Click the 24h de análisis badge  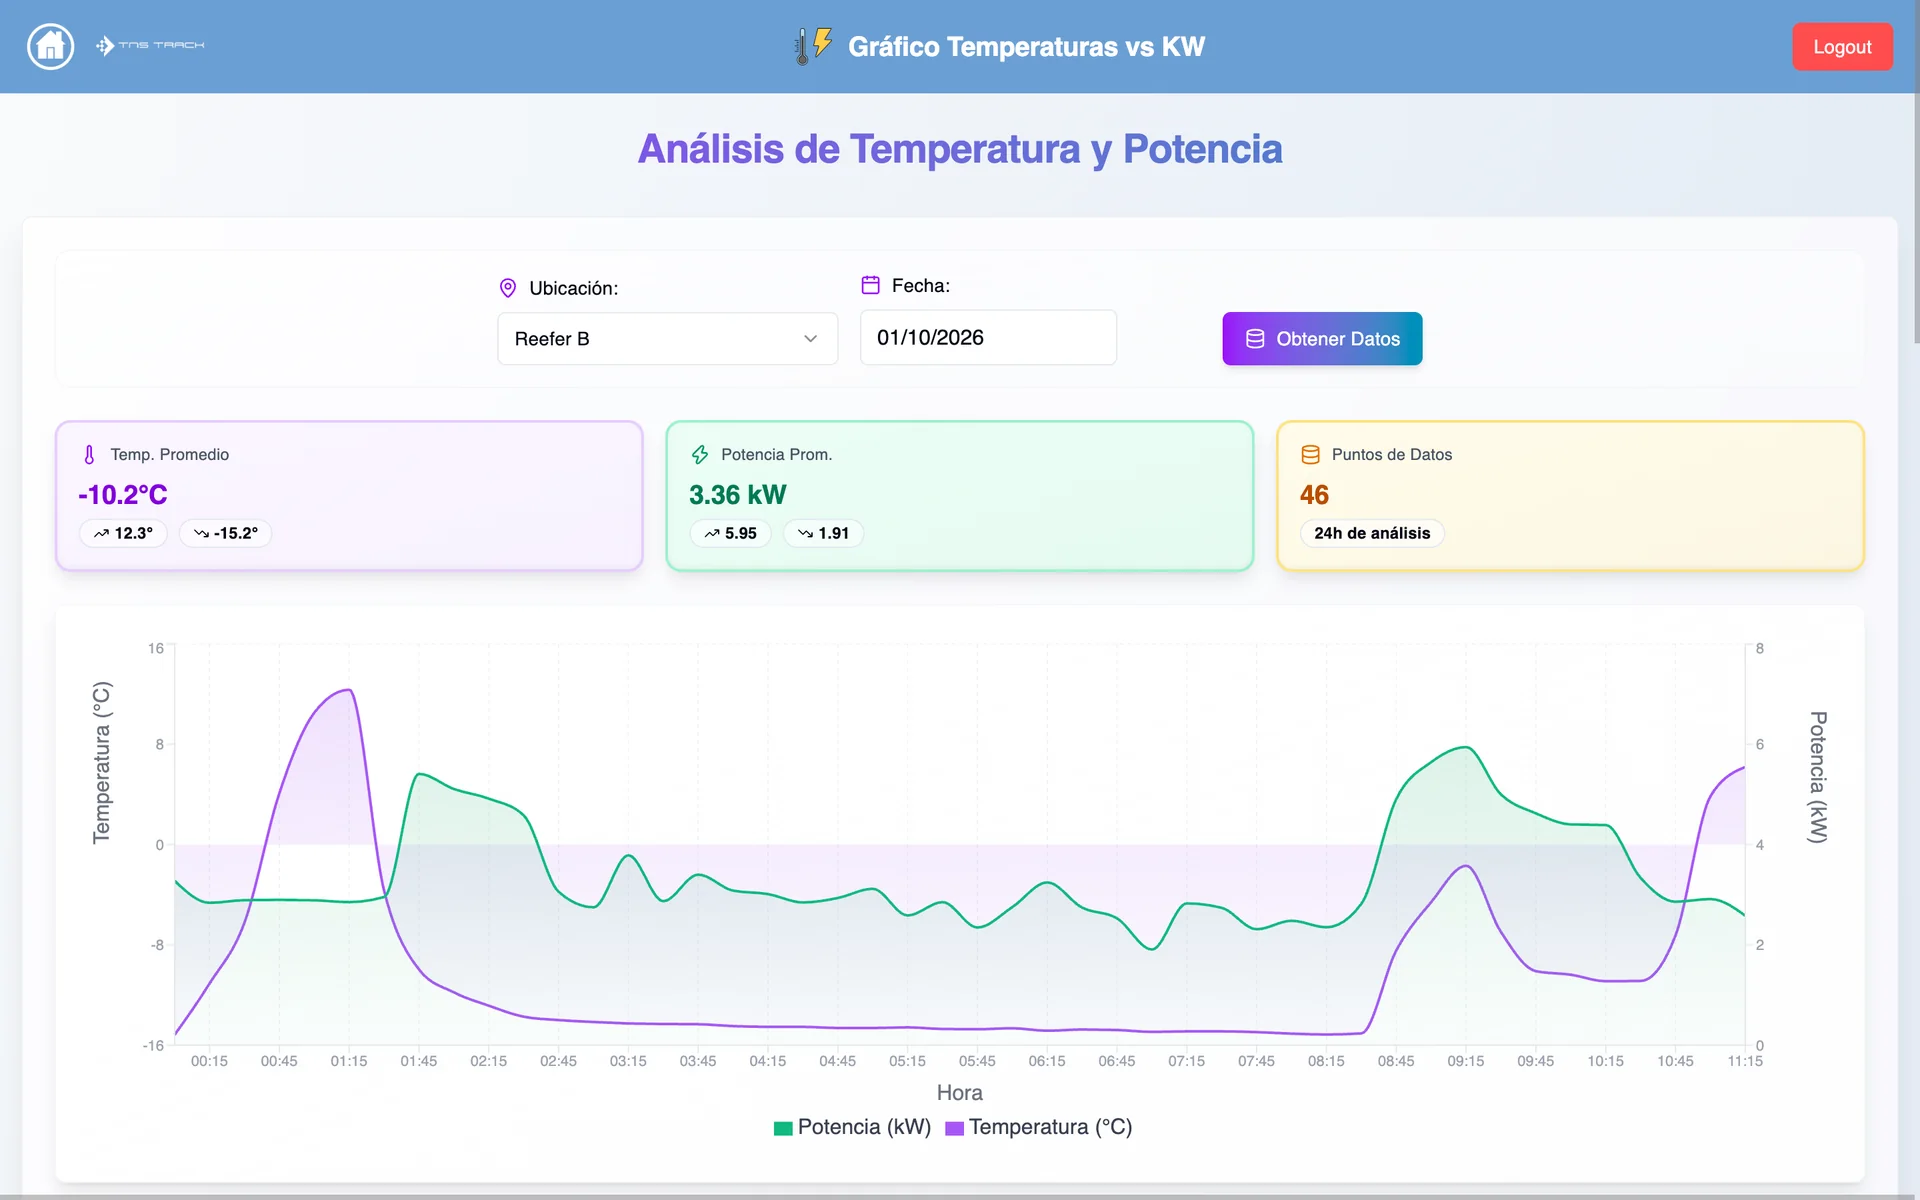coord(1372,534)
